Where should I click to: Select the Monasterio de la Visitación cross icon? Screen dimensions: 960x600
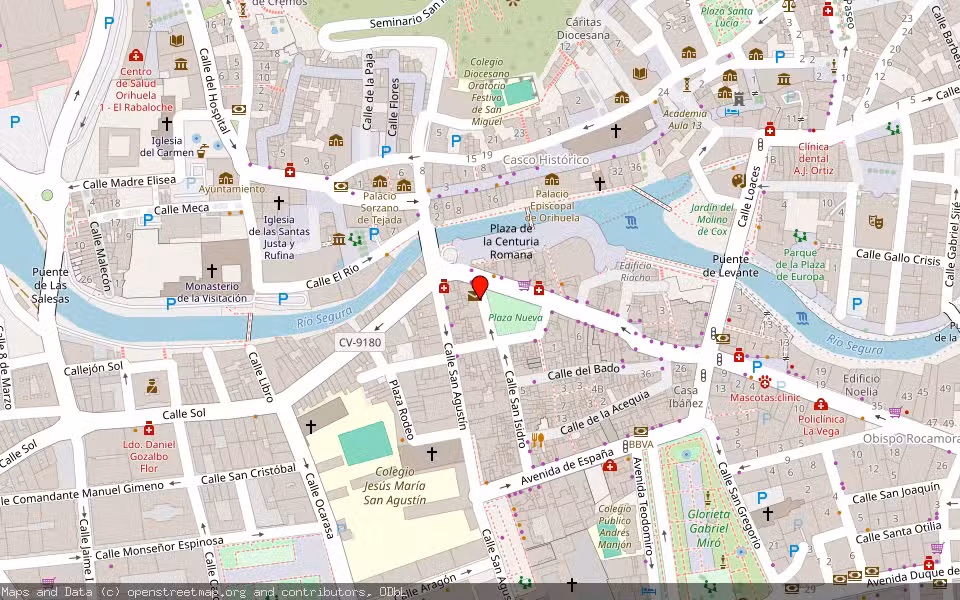(x=211, y=271)
